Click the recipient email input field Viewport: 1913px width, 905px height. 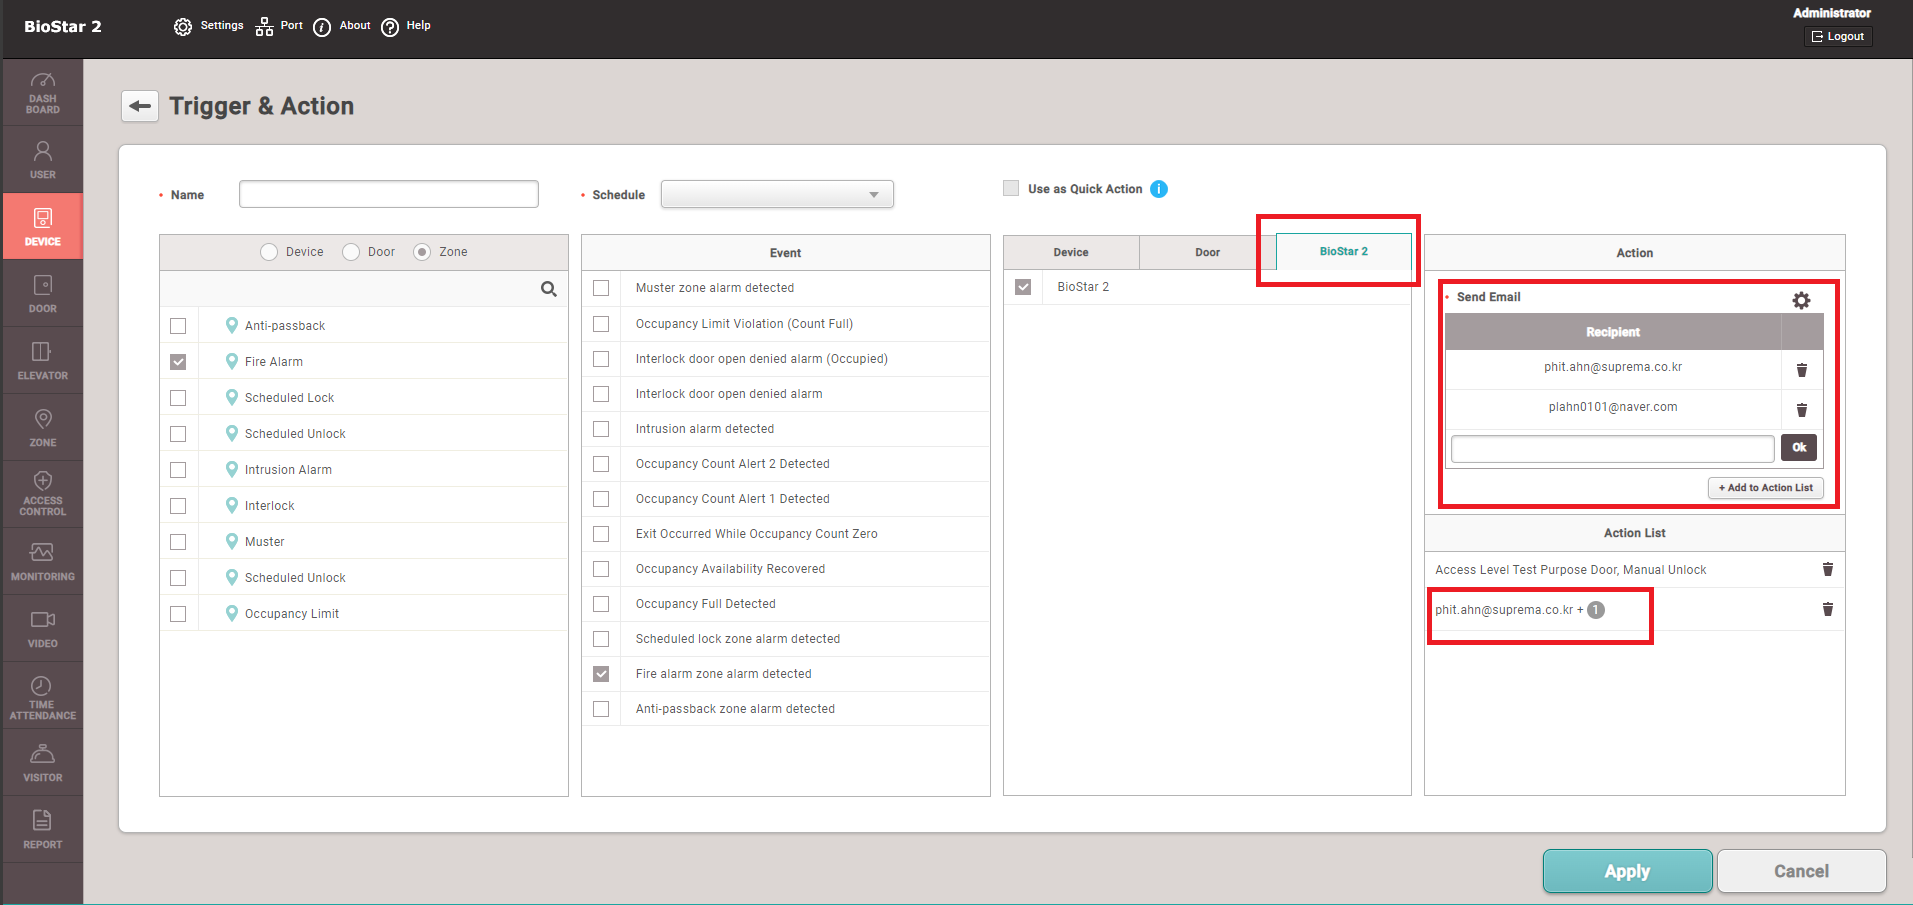click(1613, 448)
